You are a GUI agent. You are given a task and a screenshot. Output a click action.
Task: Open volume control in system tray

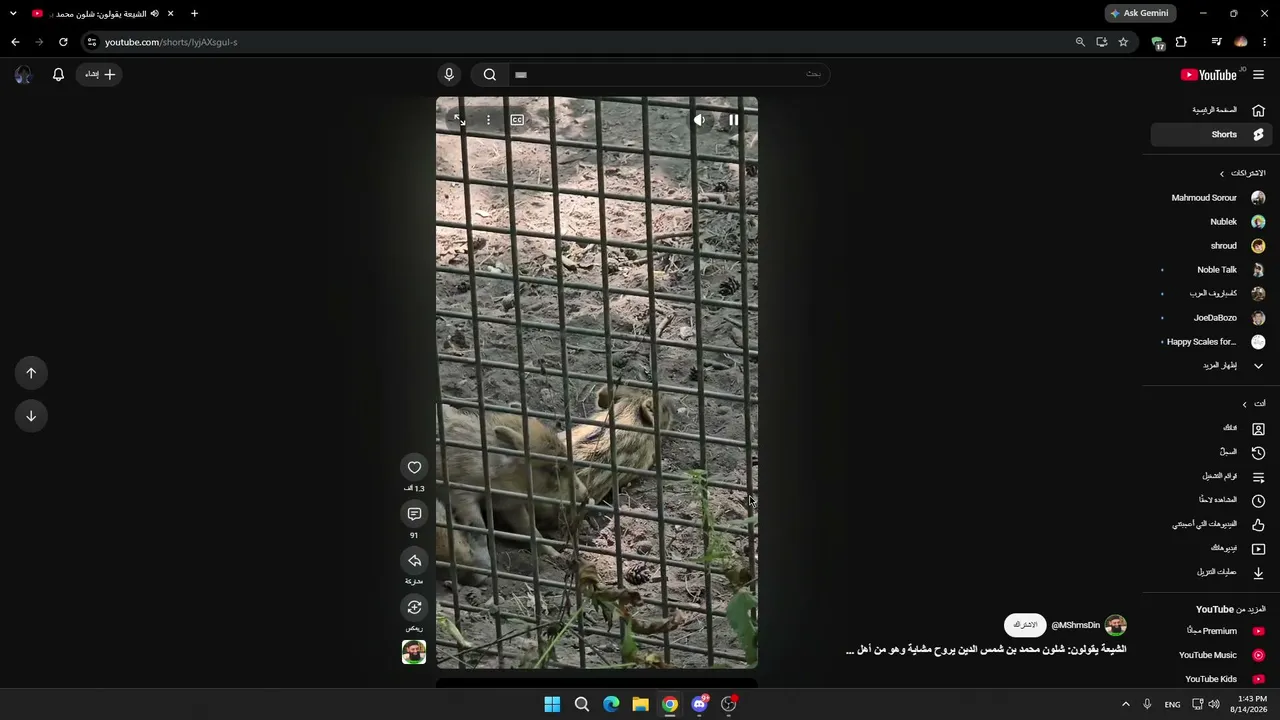click(x=1214, y=704)
